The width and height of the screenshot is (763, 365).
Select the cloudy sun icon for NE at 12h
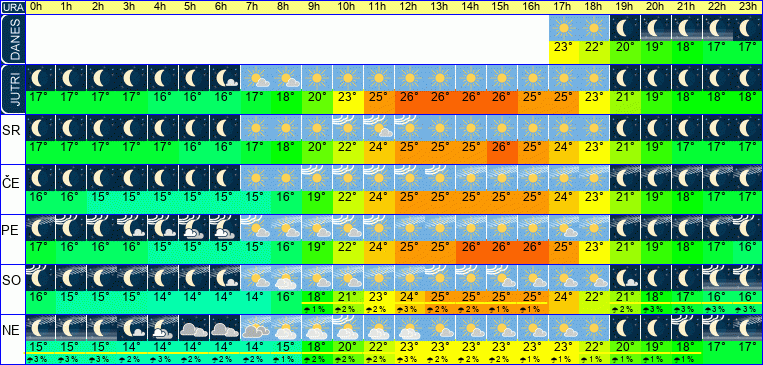pyautogui.click(x=410, y=328)
